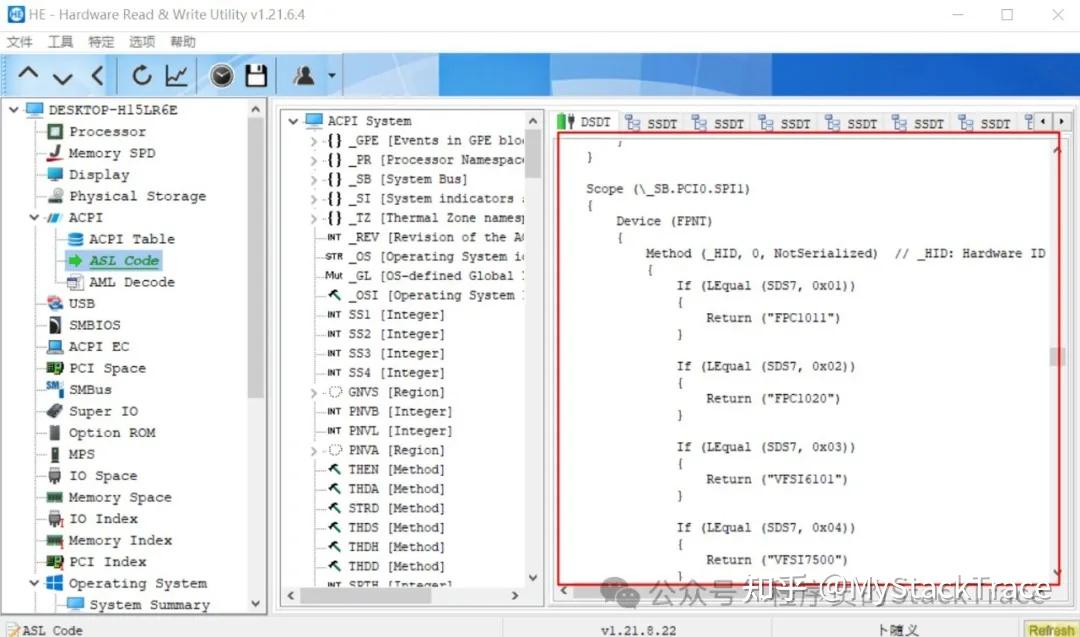Open the 帮助 menu
Viewport: 1080px width, 637px height.
[183, 42]
